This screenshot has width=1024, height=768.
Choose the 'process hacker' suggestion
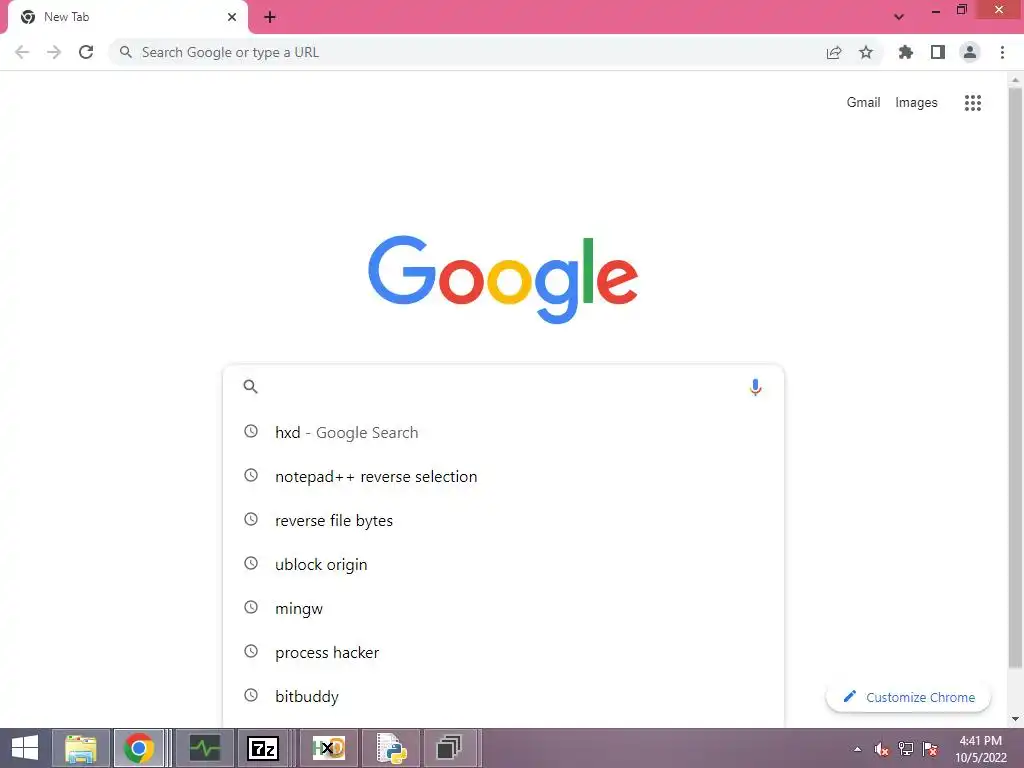[503, 652]
